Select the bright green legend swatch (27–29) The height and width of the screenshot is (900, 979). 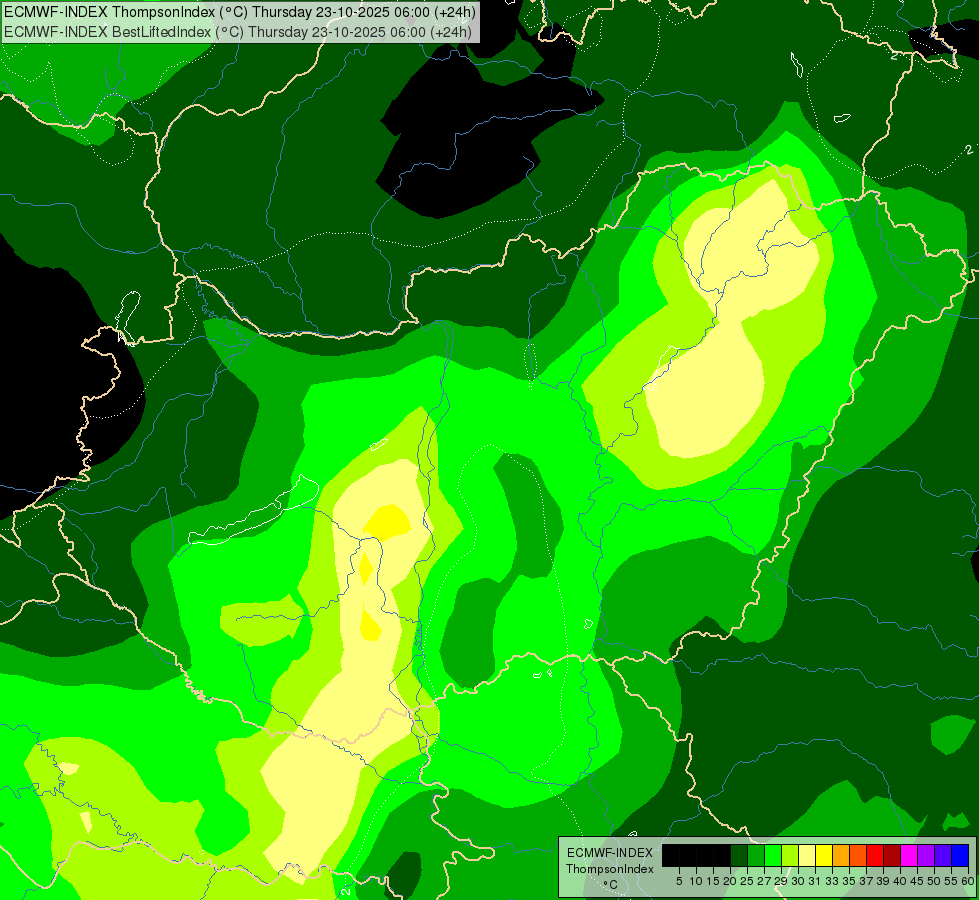[x=773, y=855]
